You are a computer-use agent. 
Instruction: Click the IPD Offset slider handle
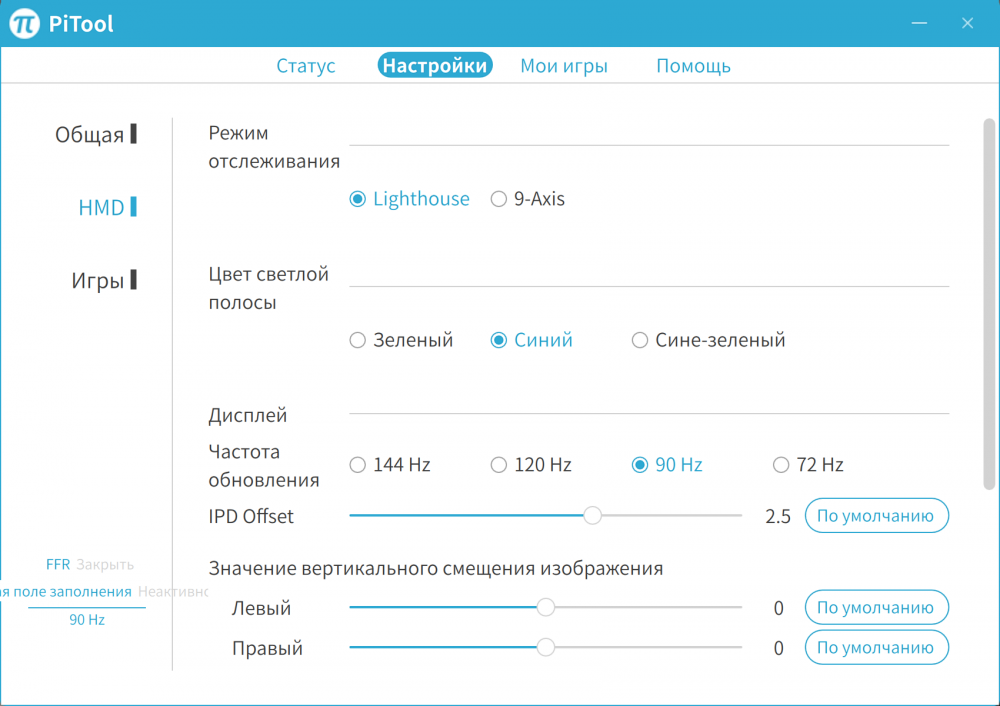pos(592,516)
